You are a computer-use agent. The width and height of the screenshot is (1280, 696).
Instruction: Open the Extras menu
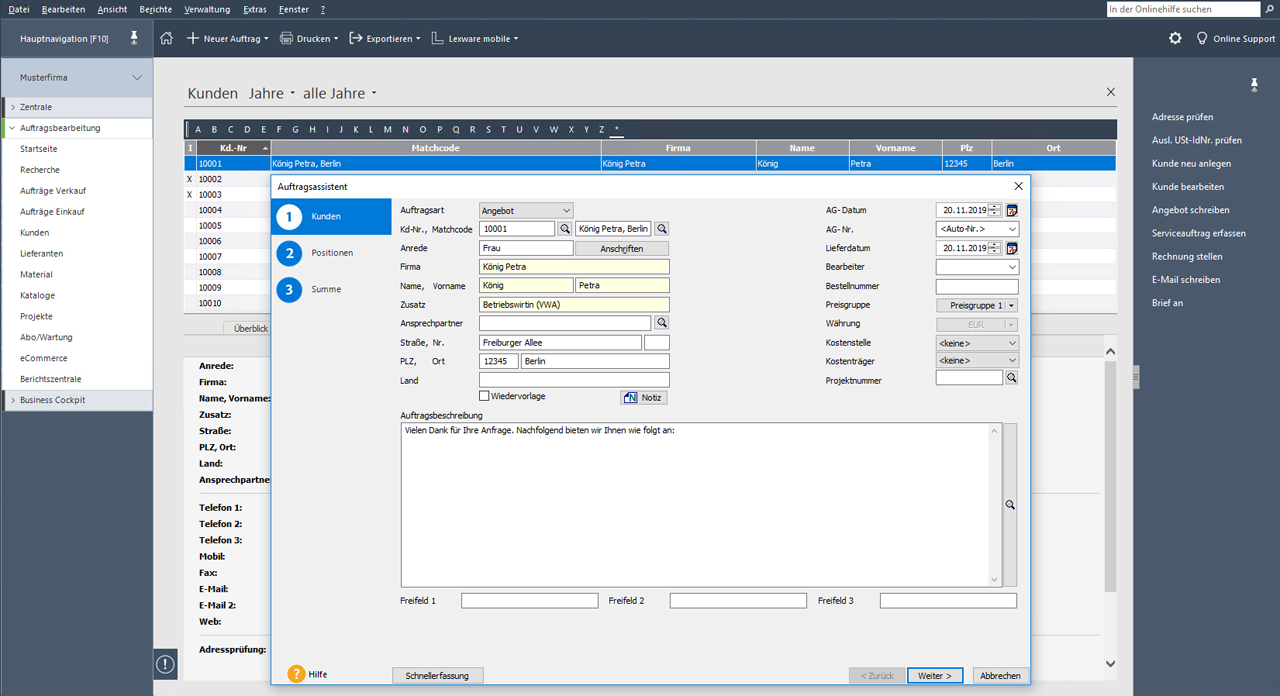(x=254, y=9)
